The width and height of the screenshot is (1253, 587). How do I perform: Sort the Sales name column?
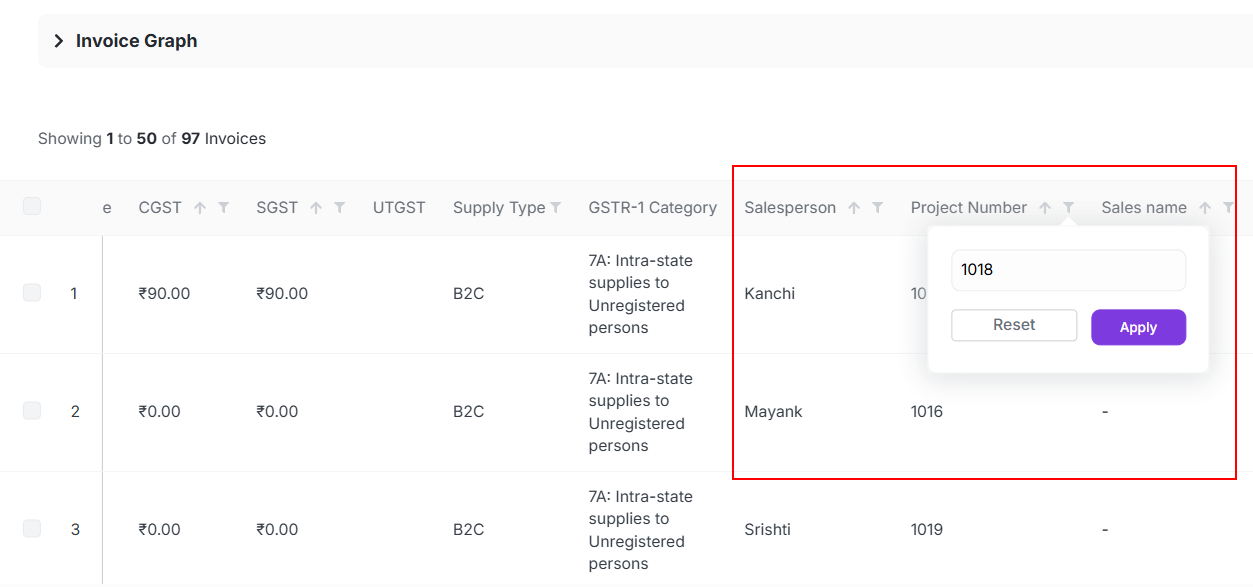pos(1205,208)
